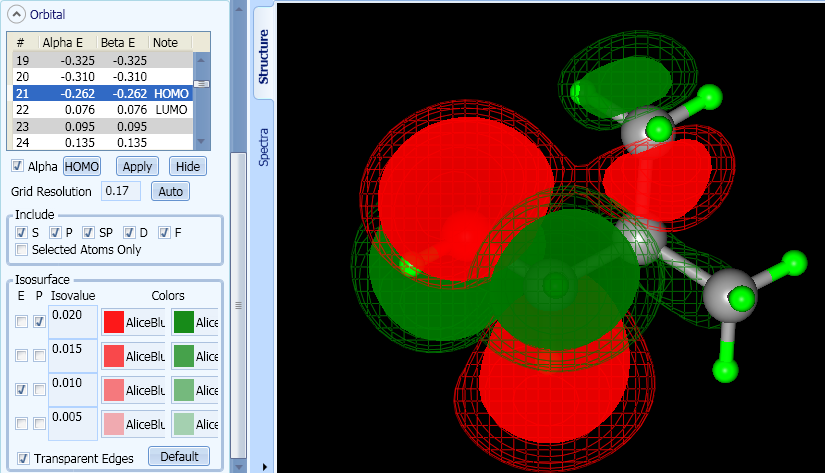Click the Hide button
The width and height of the screenshot is (825, 473).
[188, 167]
